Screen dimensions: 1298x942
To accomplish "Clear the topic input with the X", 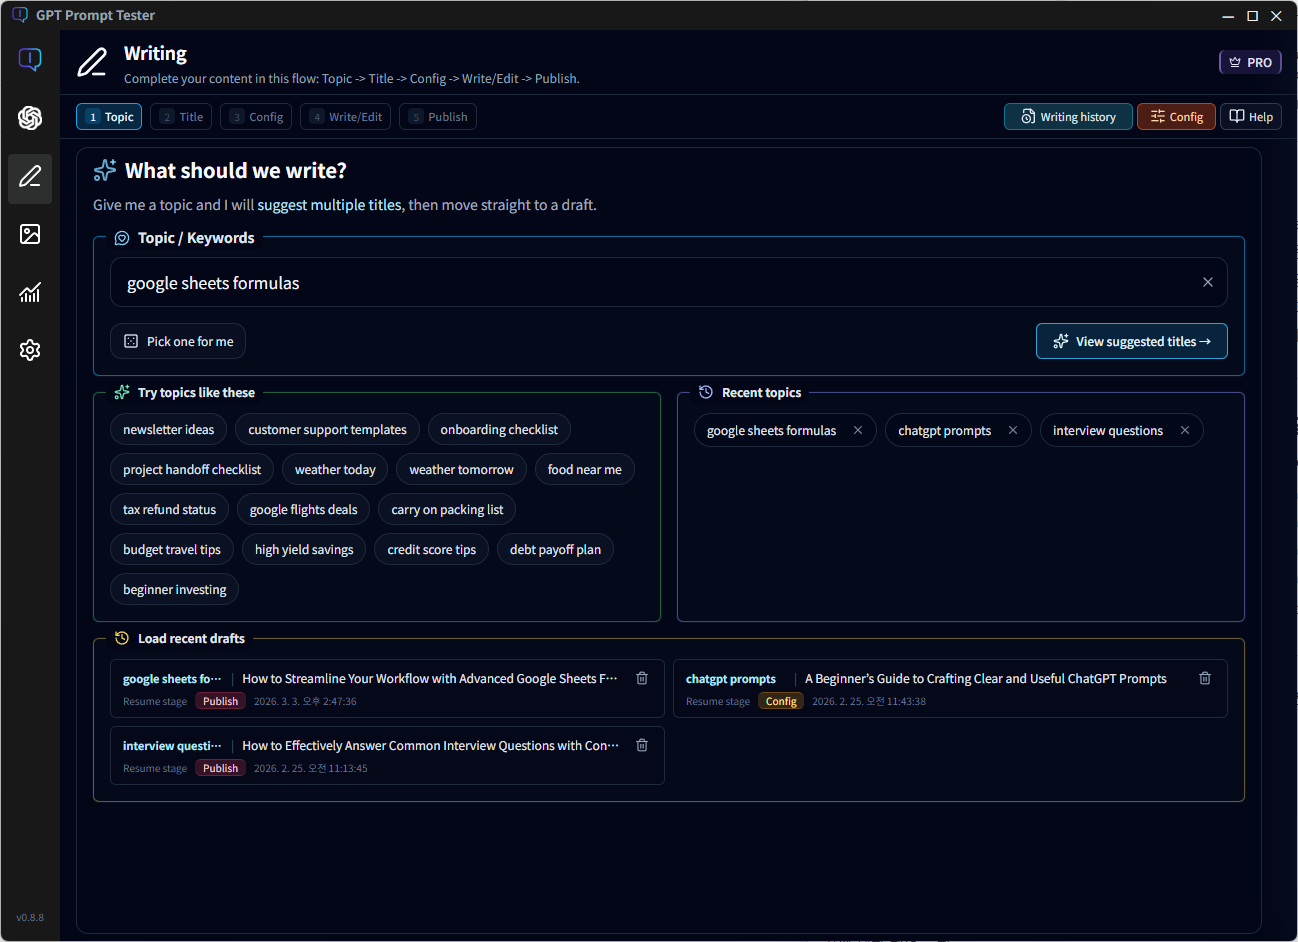I will [x=1207, y=282].
